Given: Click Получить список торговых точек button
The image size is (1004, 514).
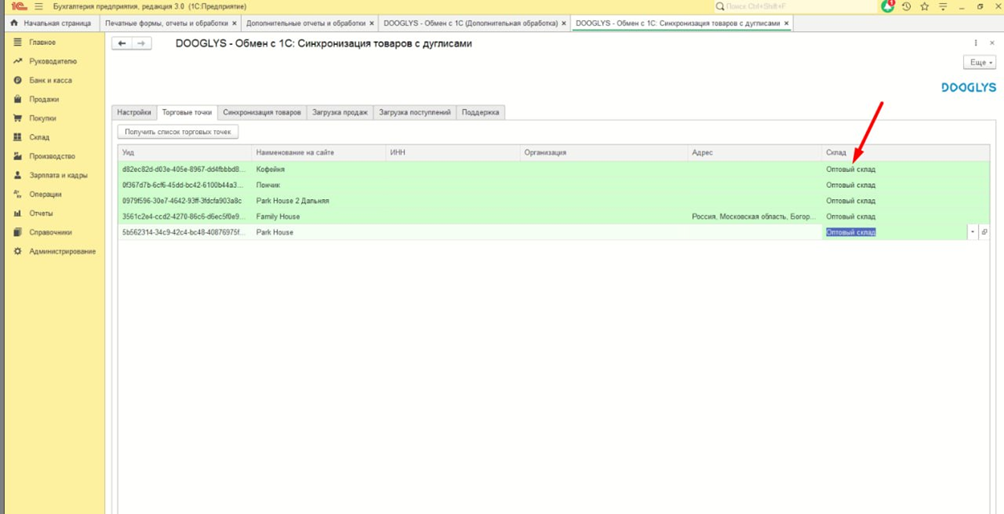Looking at the screenshot, I should tap(179, 132).
